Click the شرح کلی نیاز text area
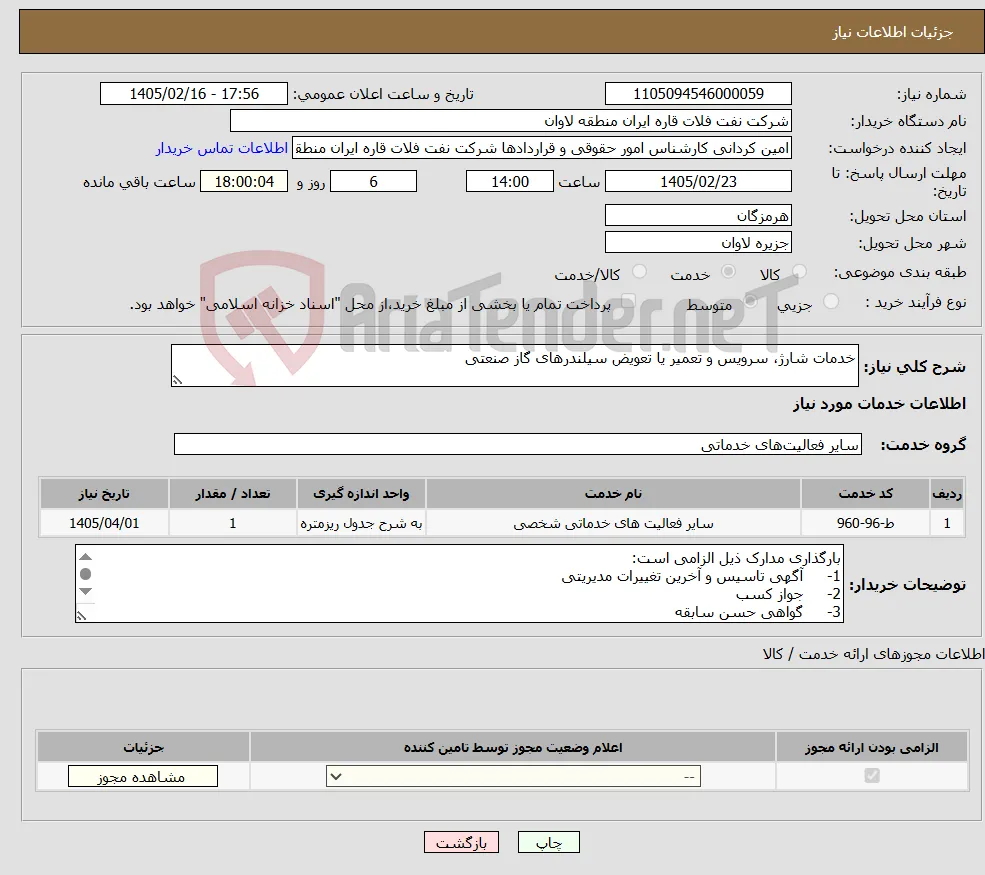The height and width of the screenshot is (875, 985). click(514, 365)
